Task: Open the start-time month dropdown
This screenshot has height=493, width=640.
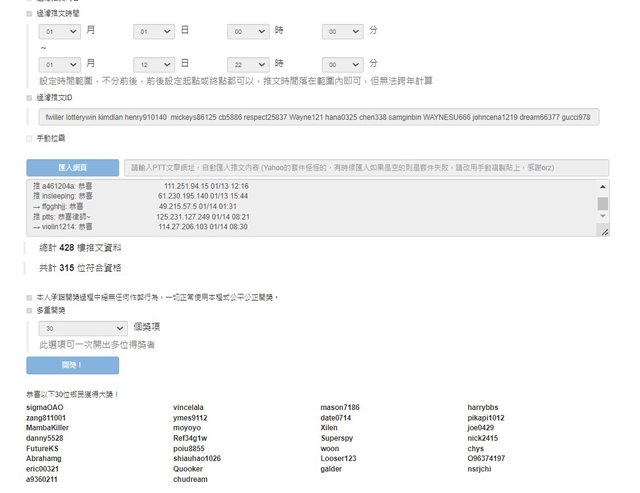Action: [59, 32]
